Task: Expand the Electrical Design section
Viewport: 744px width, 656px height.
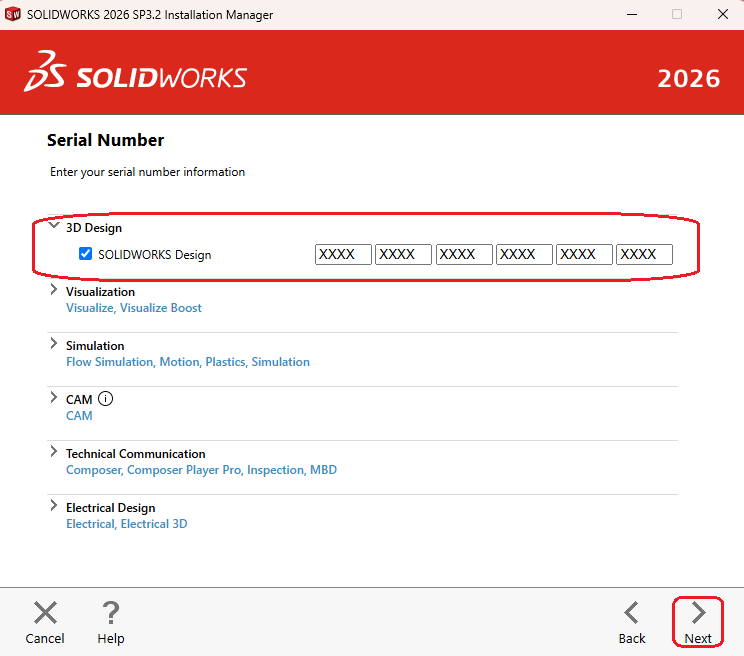Action: tap(54, 506)
